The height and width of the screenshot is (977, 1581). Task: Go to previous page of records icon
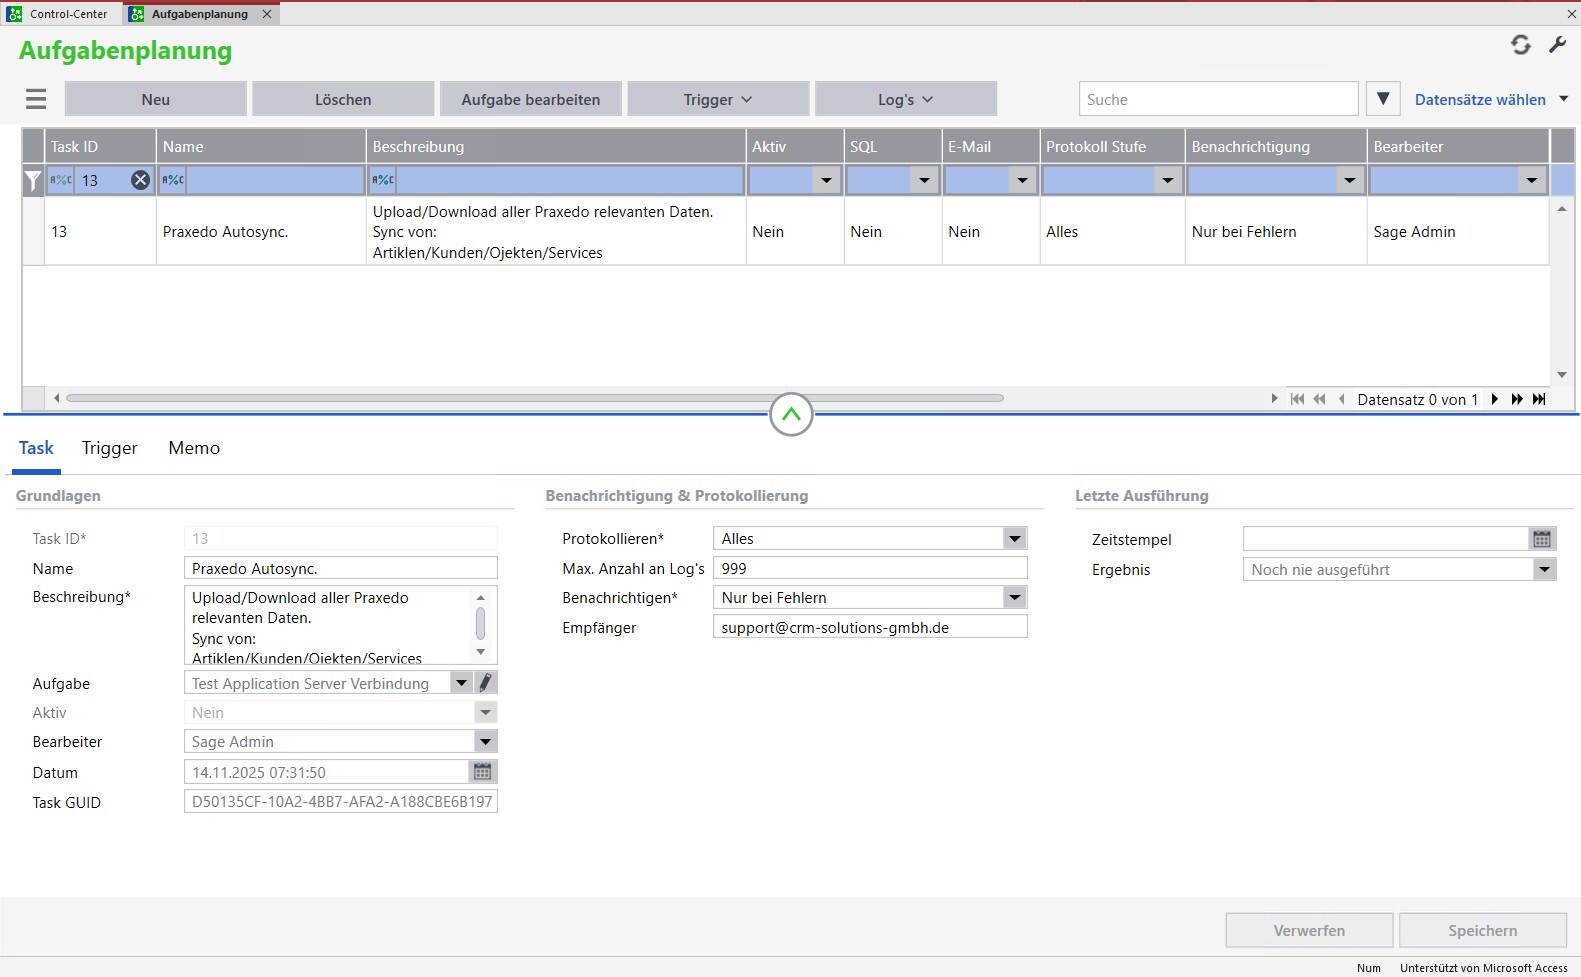pos(1319,399)
